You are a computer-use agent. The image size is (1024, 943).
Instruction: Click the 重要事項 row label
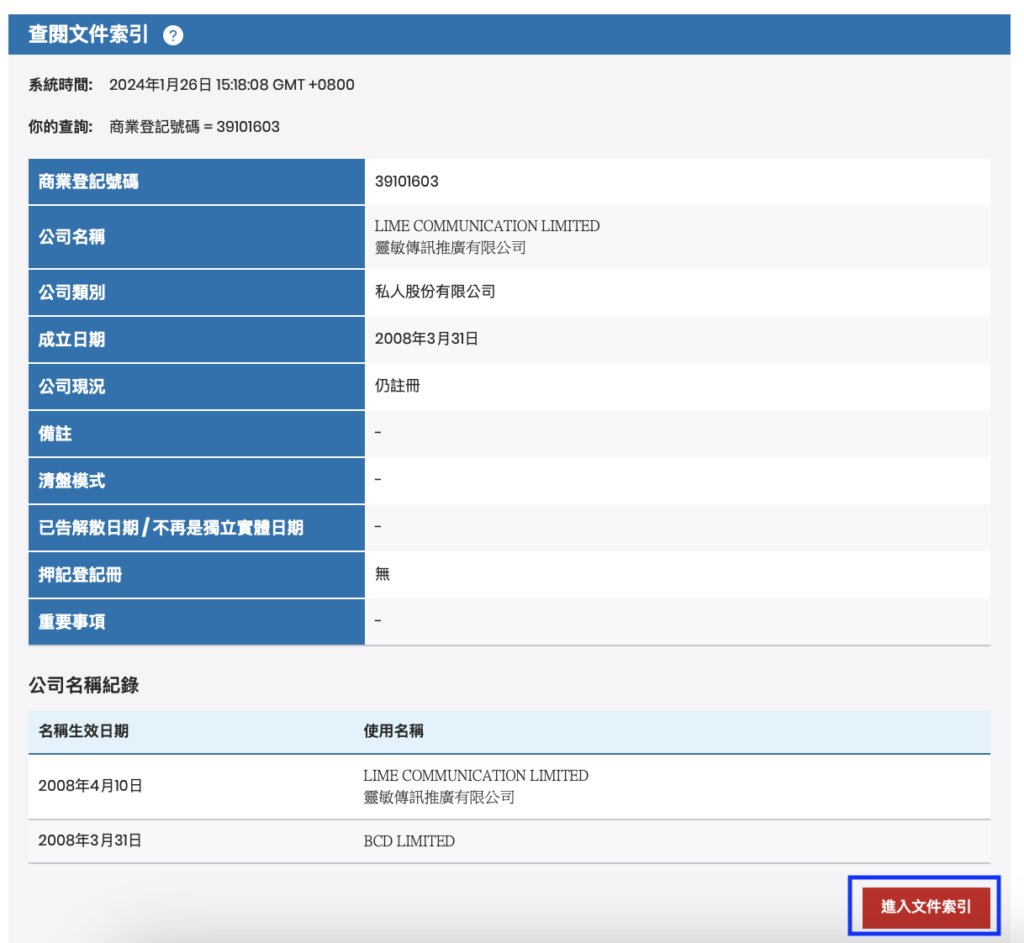pyautogui.click(x=72, y=622)
